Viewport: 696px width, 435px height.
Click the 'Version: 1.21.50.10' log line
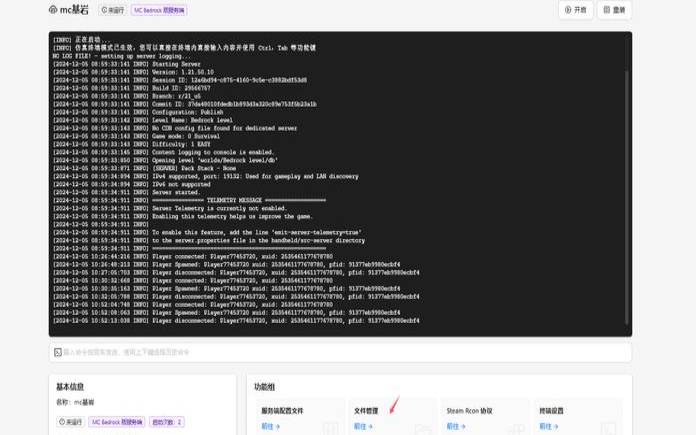click(133, 72)
